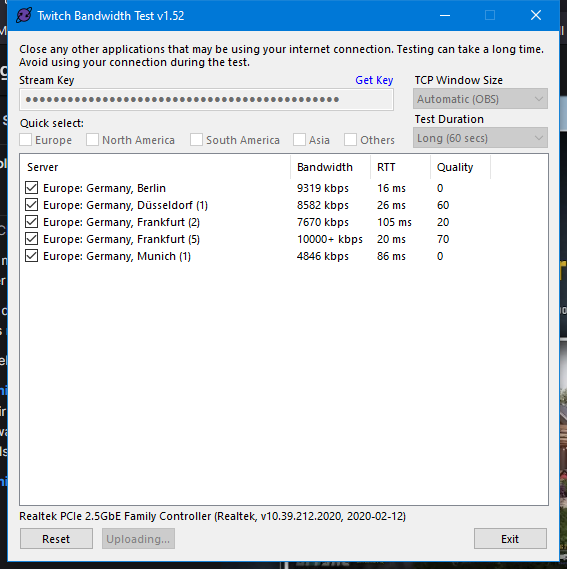Select the Europe: Germany, Berlin row text
Screen dimensions: 567x569
(104, 188)
